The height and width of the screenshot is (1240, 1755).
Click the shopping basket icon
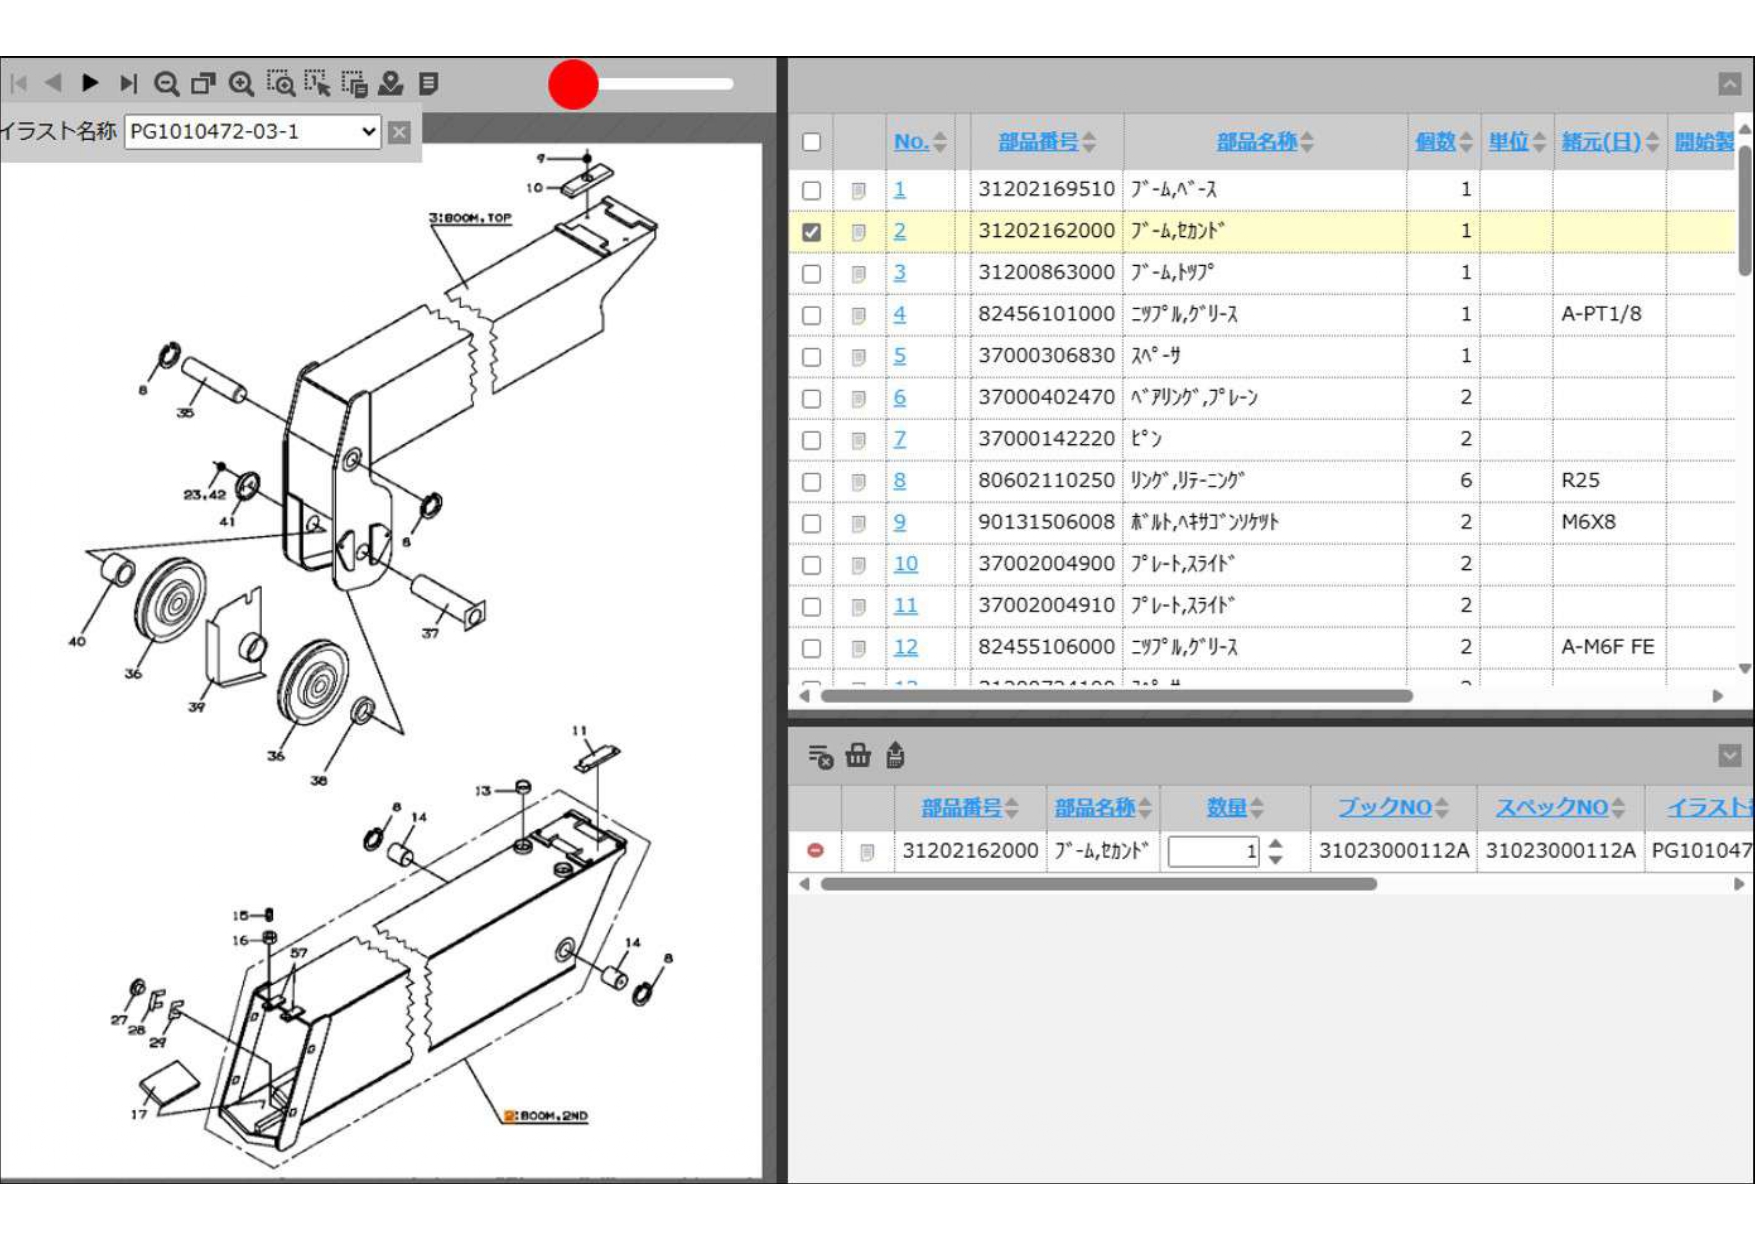[858, 756]
